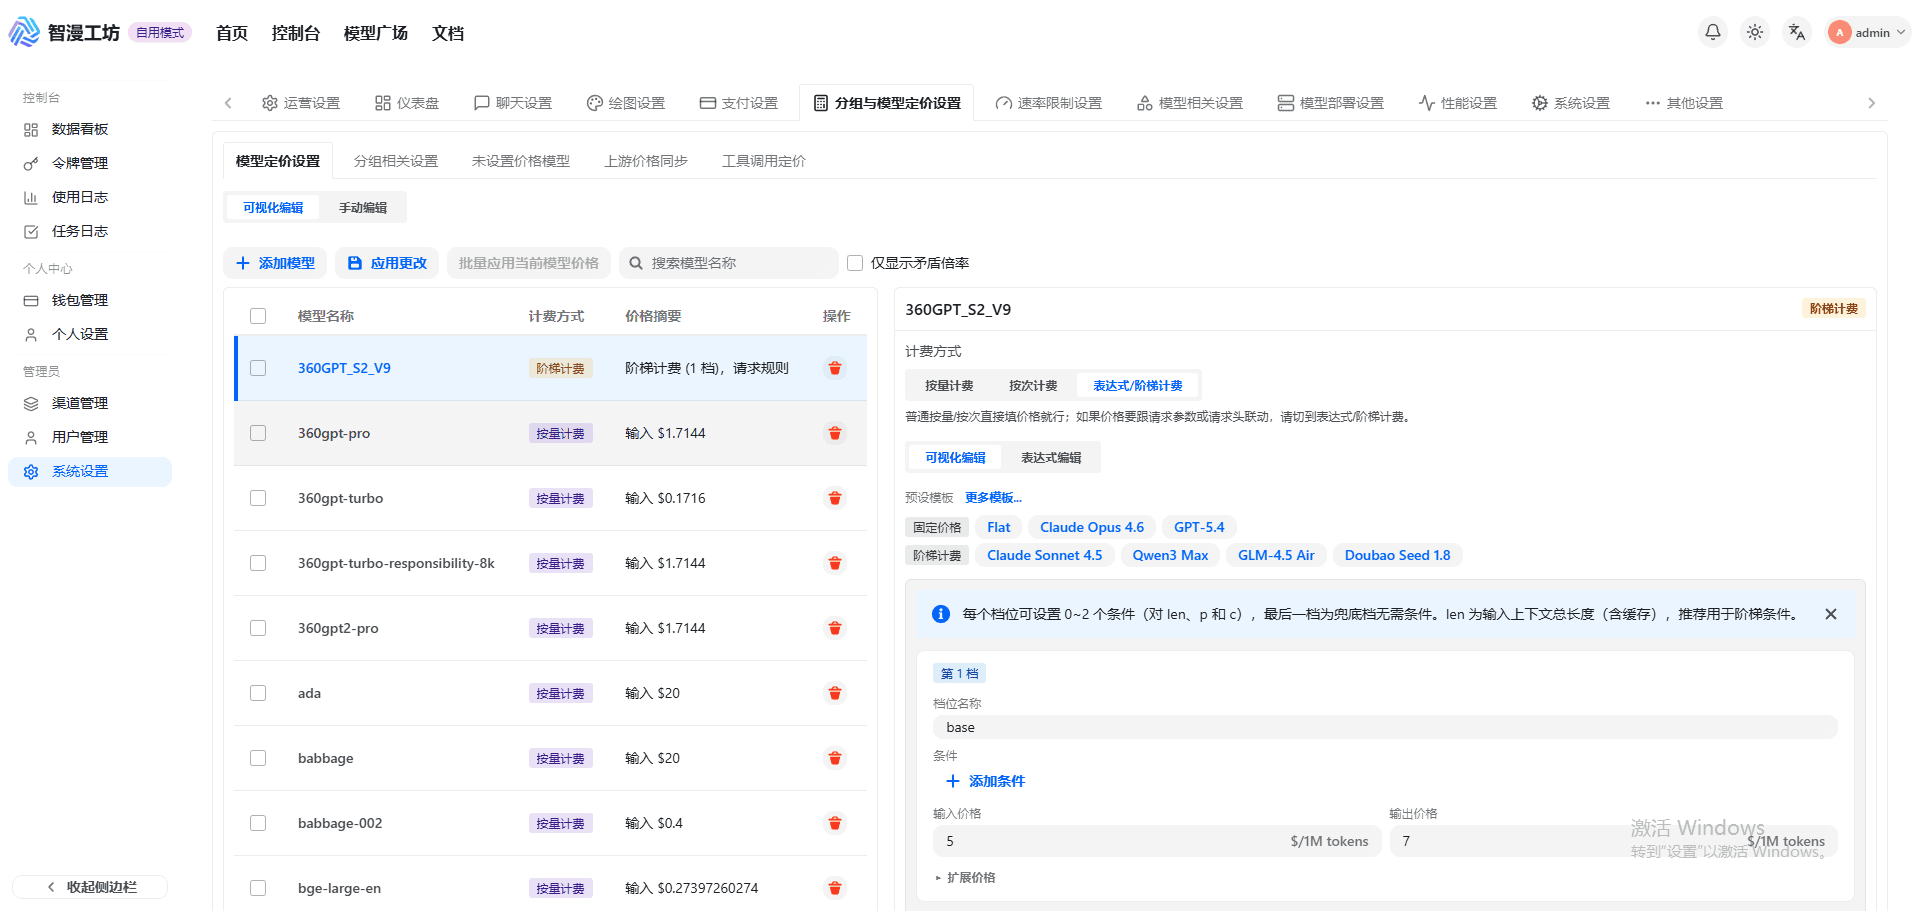
Task: Apply the Qwen3 Max preset template
Action: click(1170, 555)
